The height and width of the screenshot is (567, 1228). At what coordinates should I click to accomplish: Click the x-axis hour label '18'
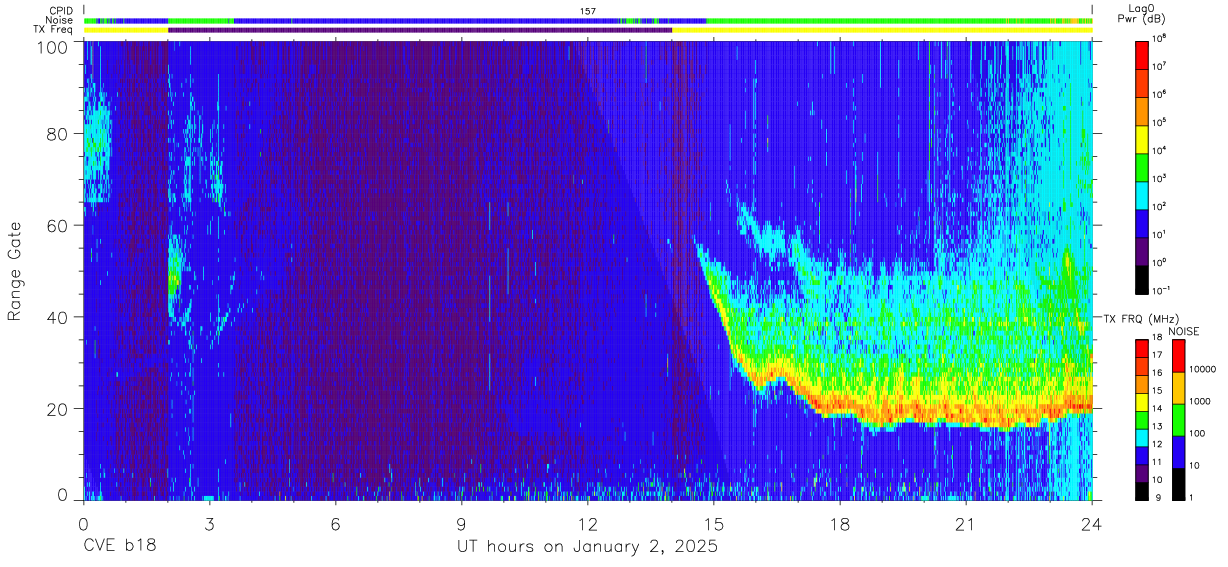[x=840, y=524]
